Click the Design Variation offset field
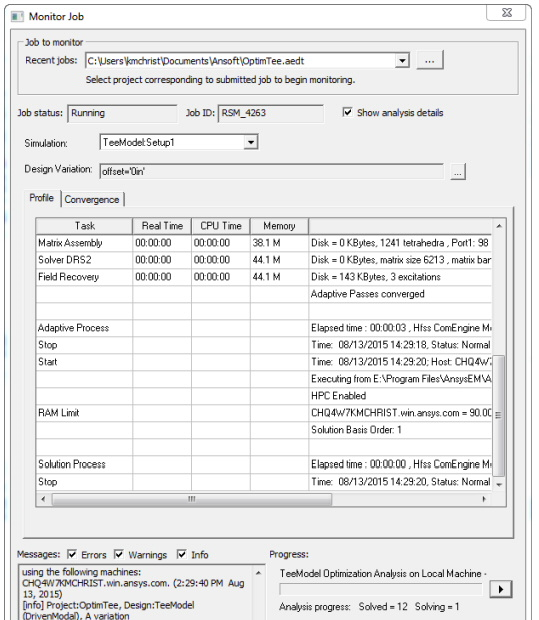The image size is (539, 620). (x=271, y=172)
